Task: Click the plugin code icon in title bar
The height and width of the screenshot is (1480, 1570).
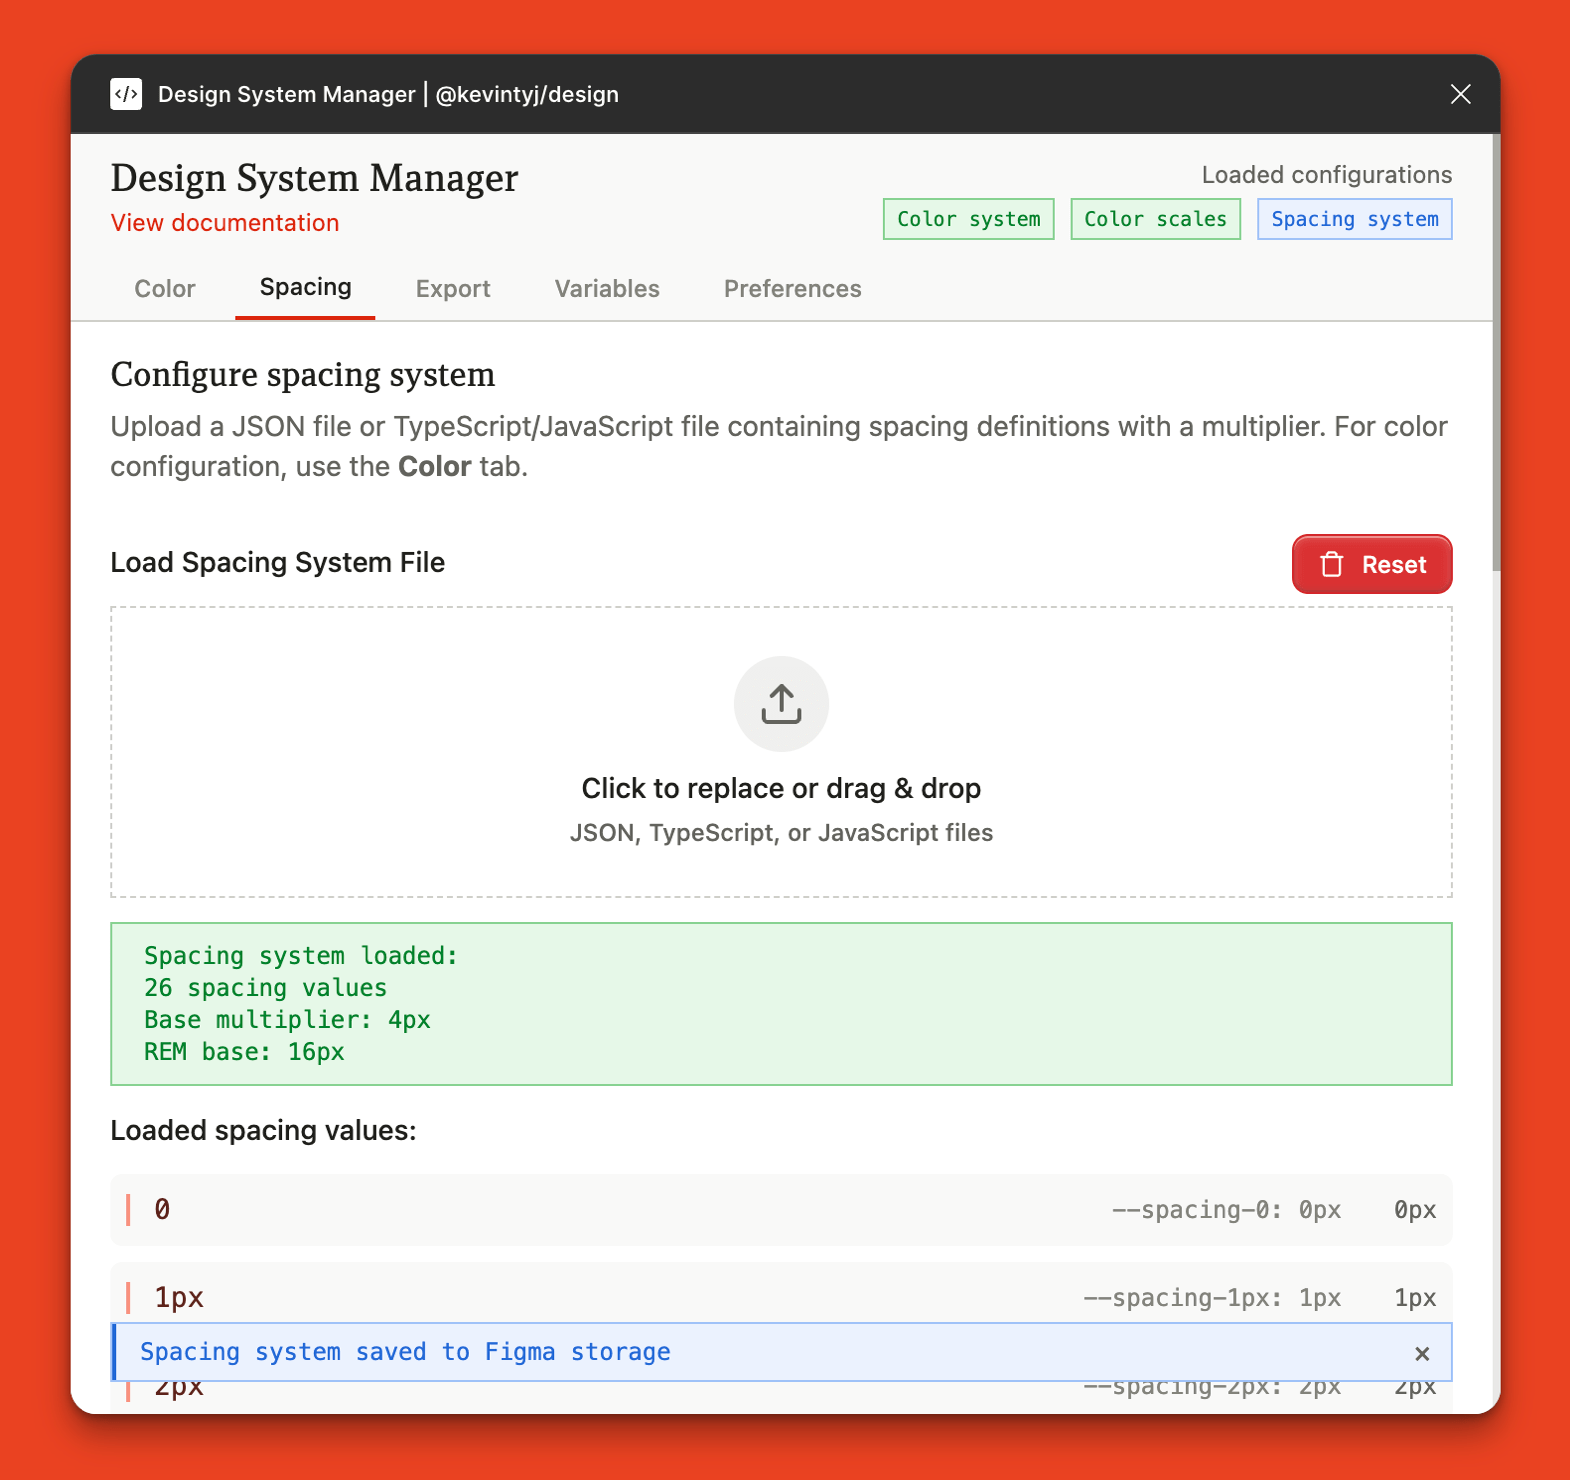Action: [x=126, y=94]
